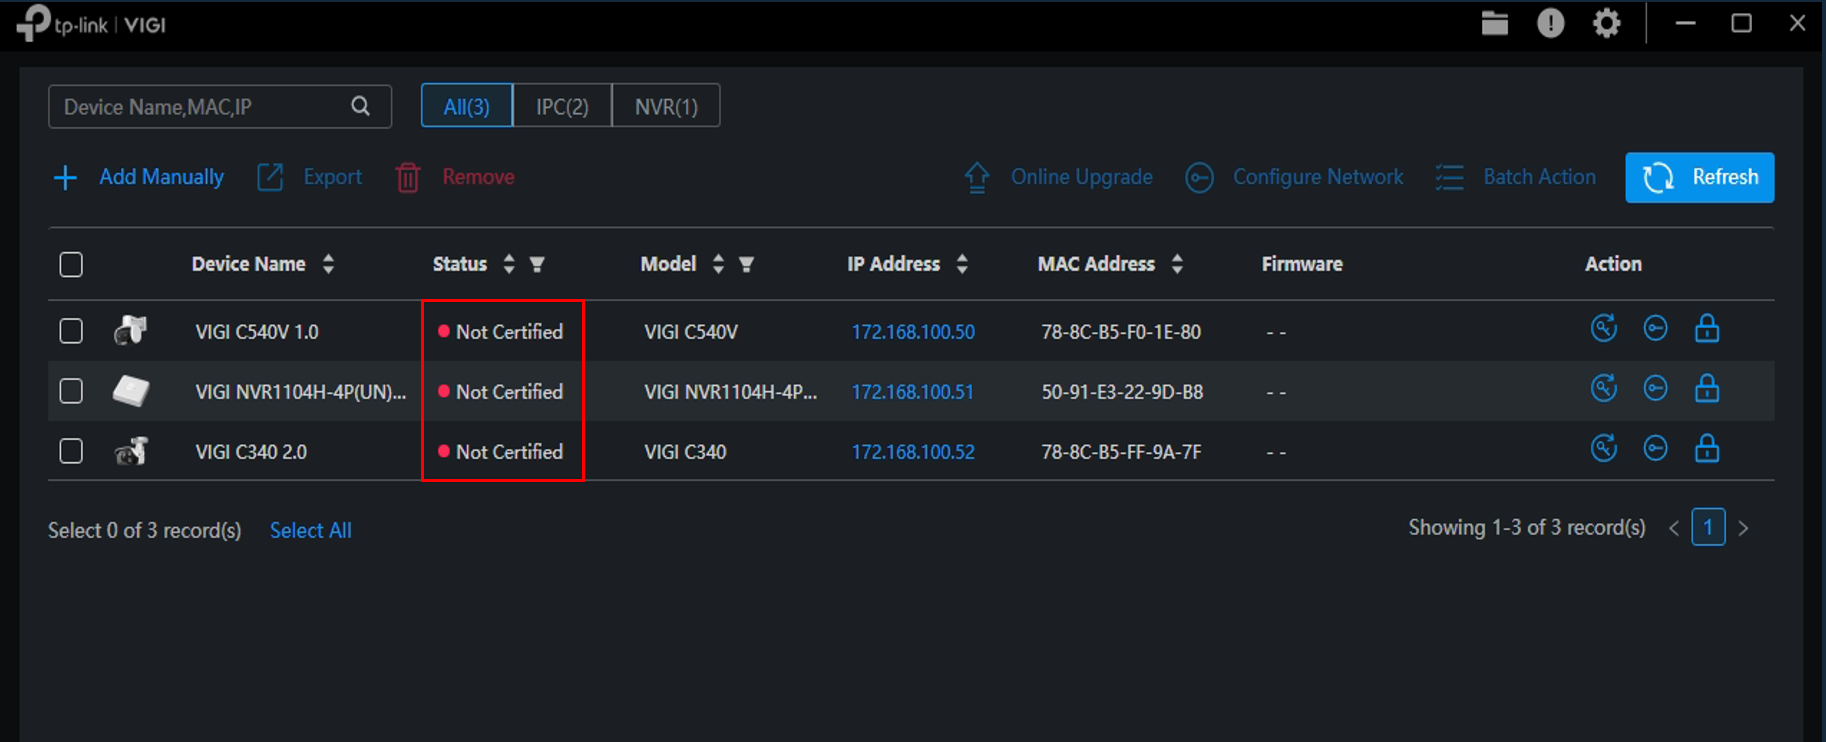Screen dimensions: 1826x742
Task: Click the network configure icon for VIGI C540V 1.0
Action: click(1656, 328)
